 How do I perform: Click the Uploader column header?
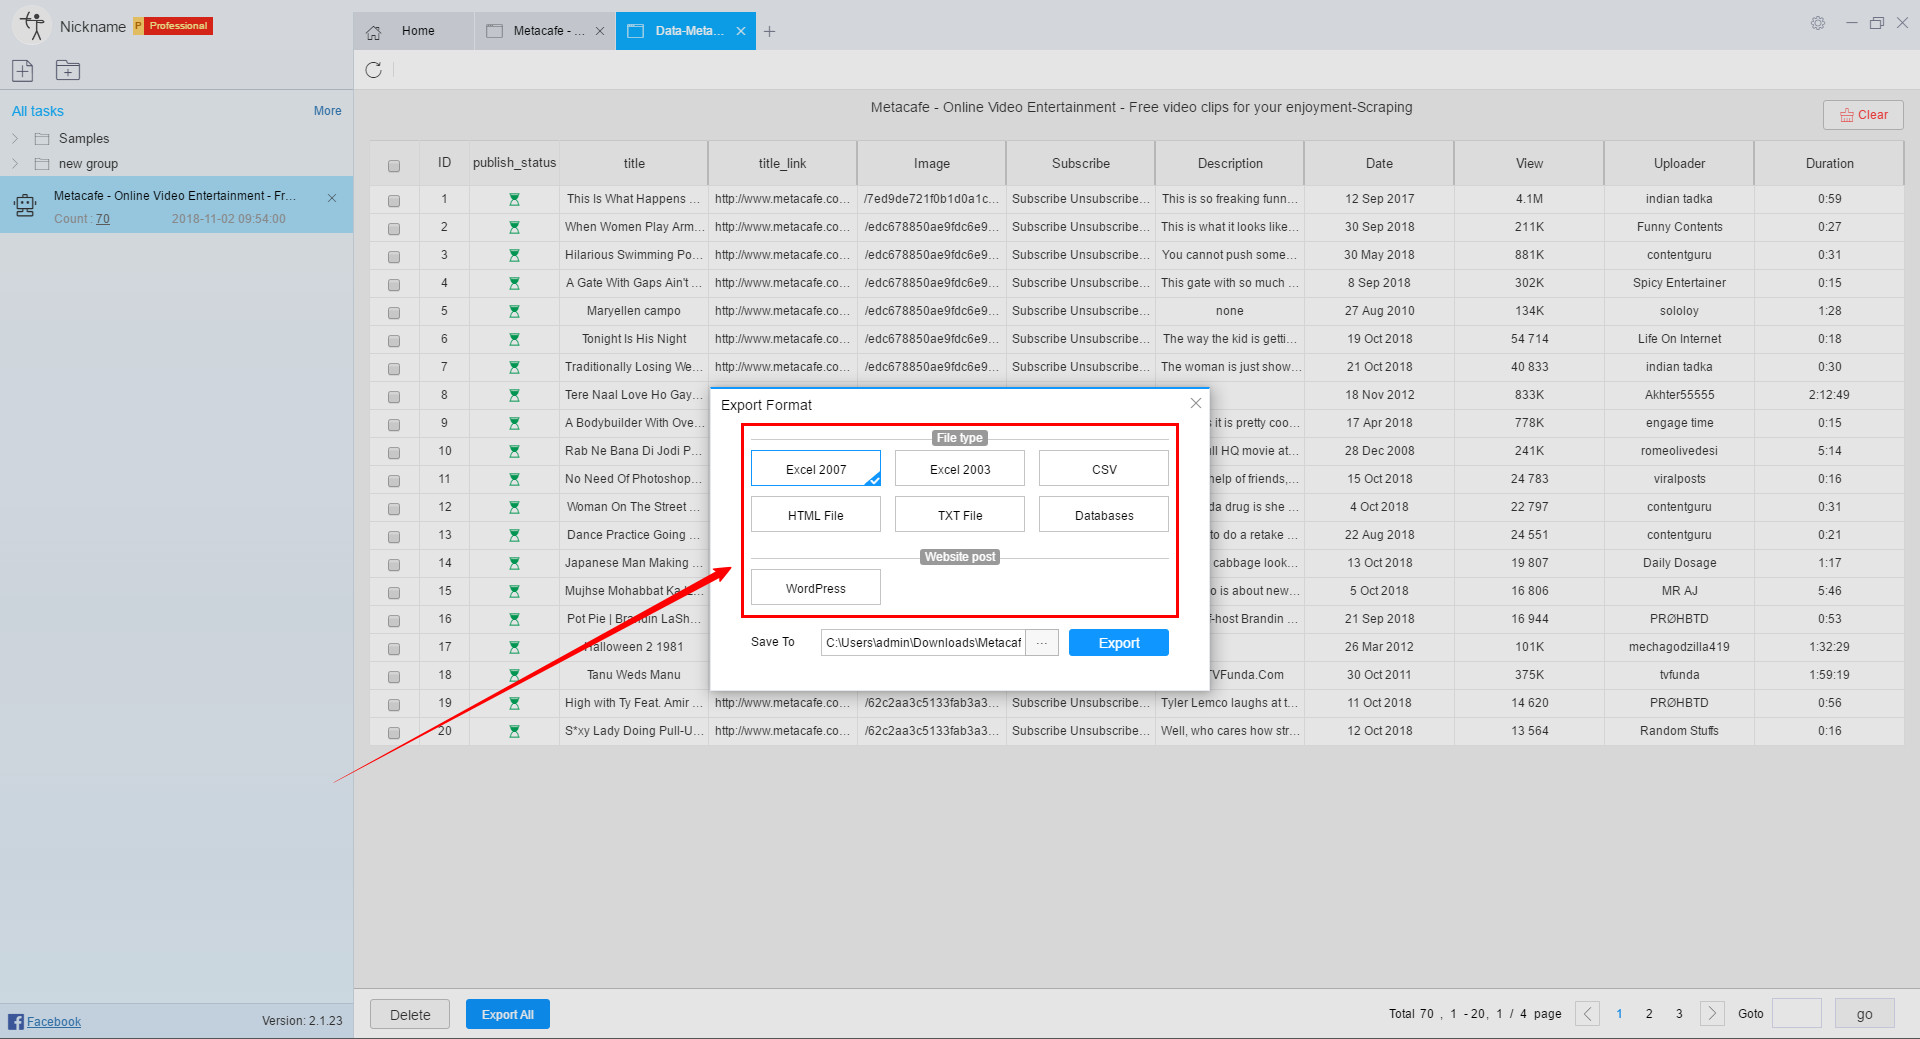pyautogui.click(x=1679, y=163)
